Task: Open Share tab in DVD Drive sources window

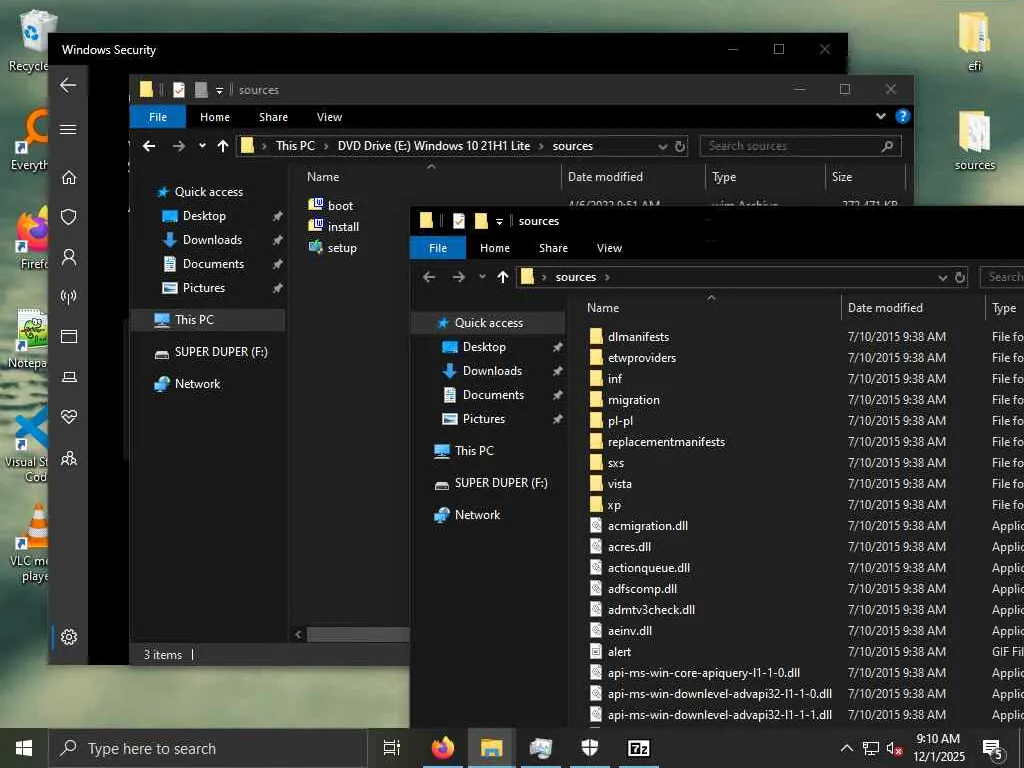Action: click(x=273, y=117)
